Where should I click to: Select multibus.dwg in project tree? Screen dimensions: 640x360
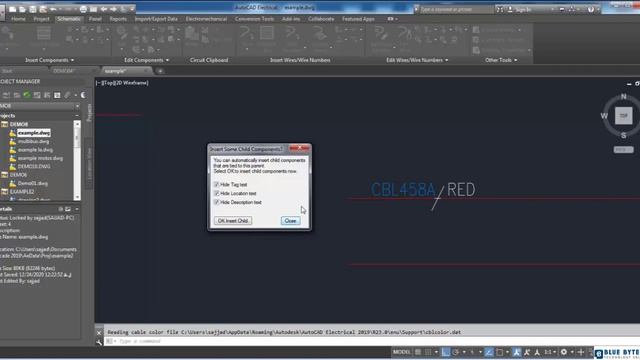coord(33,141)
